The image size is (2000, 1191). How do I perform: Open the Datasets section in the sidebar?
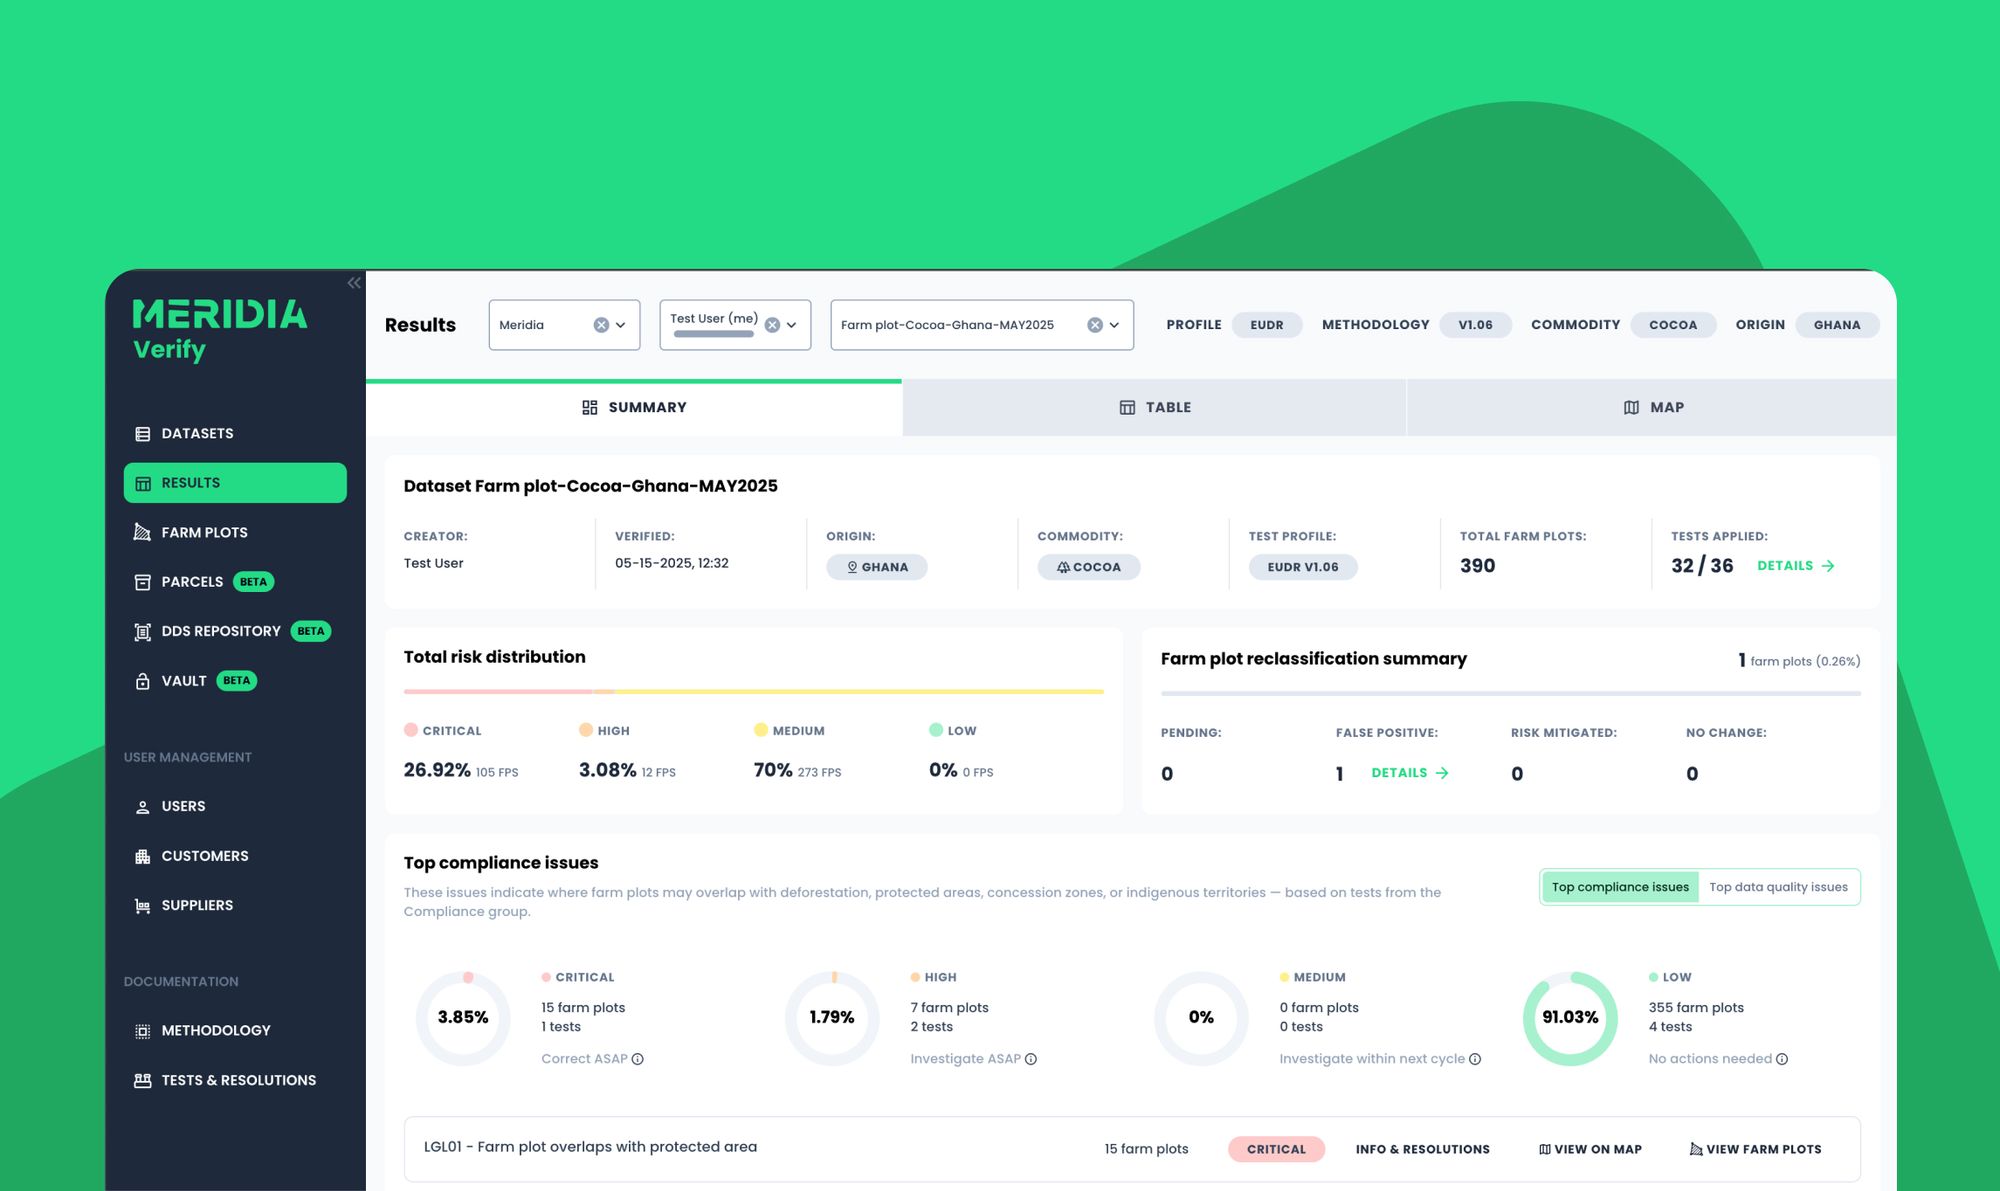click(197, 433)
